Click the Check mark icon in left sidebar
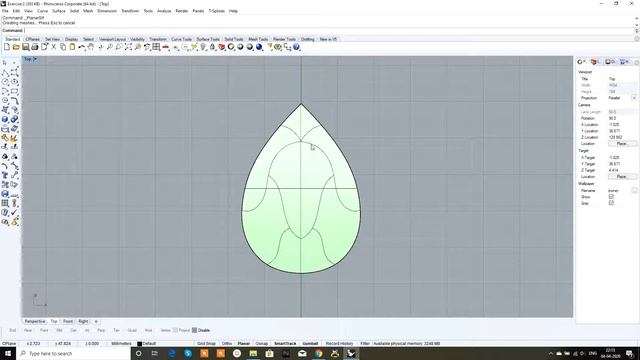This screenshot has width=640, height=360. tap(14, 213)
